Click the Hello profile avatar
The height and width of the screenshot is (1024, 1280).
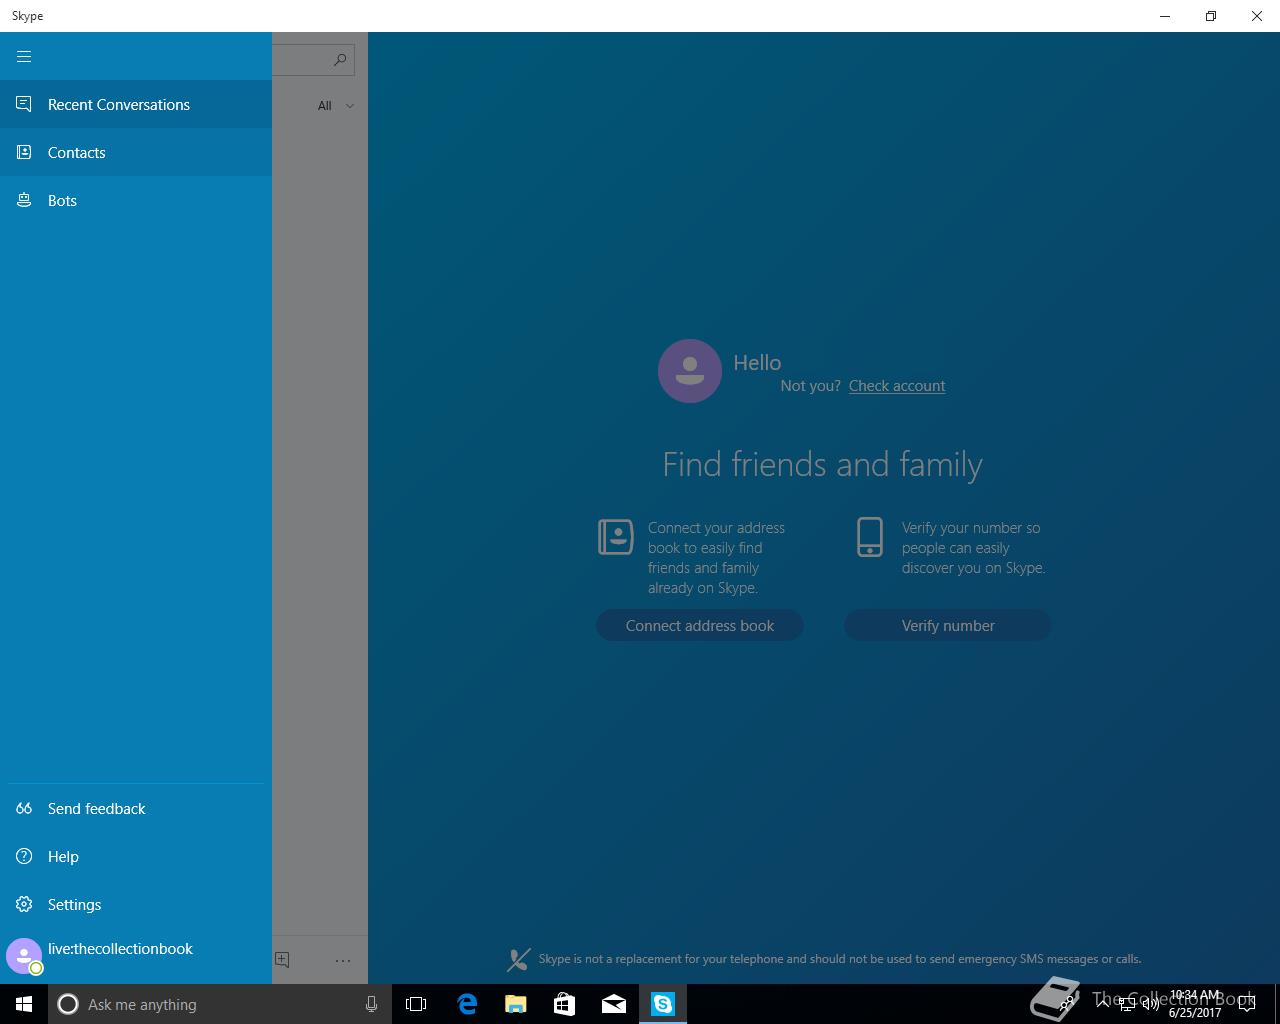(690, 371)
